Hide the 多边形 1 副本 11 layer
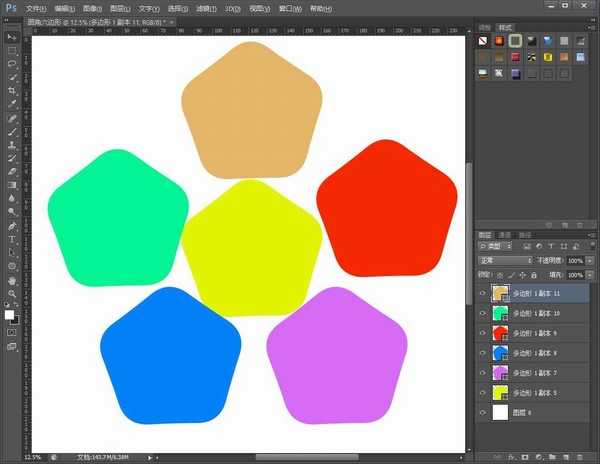600x464 pixels. tap(483, 294)
